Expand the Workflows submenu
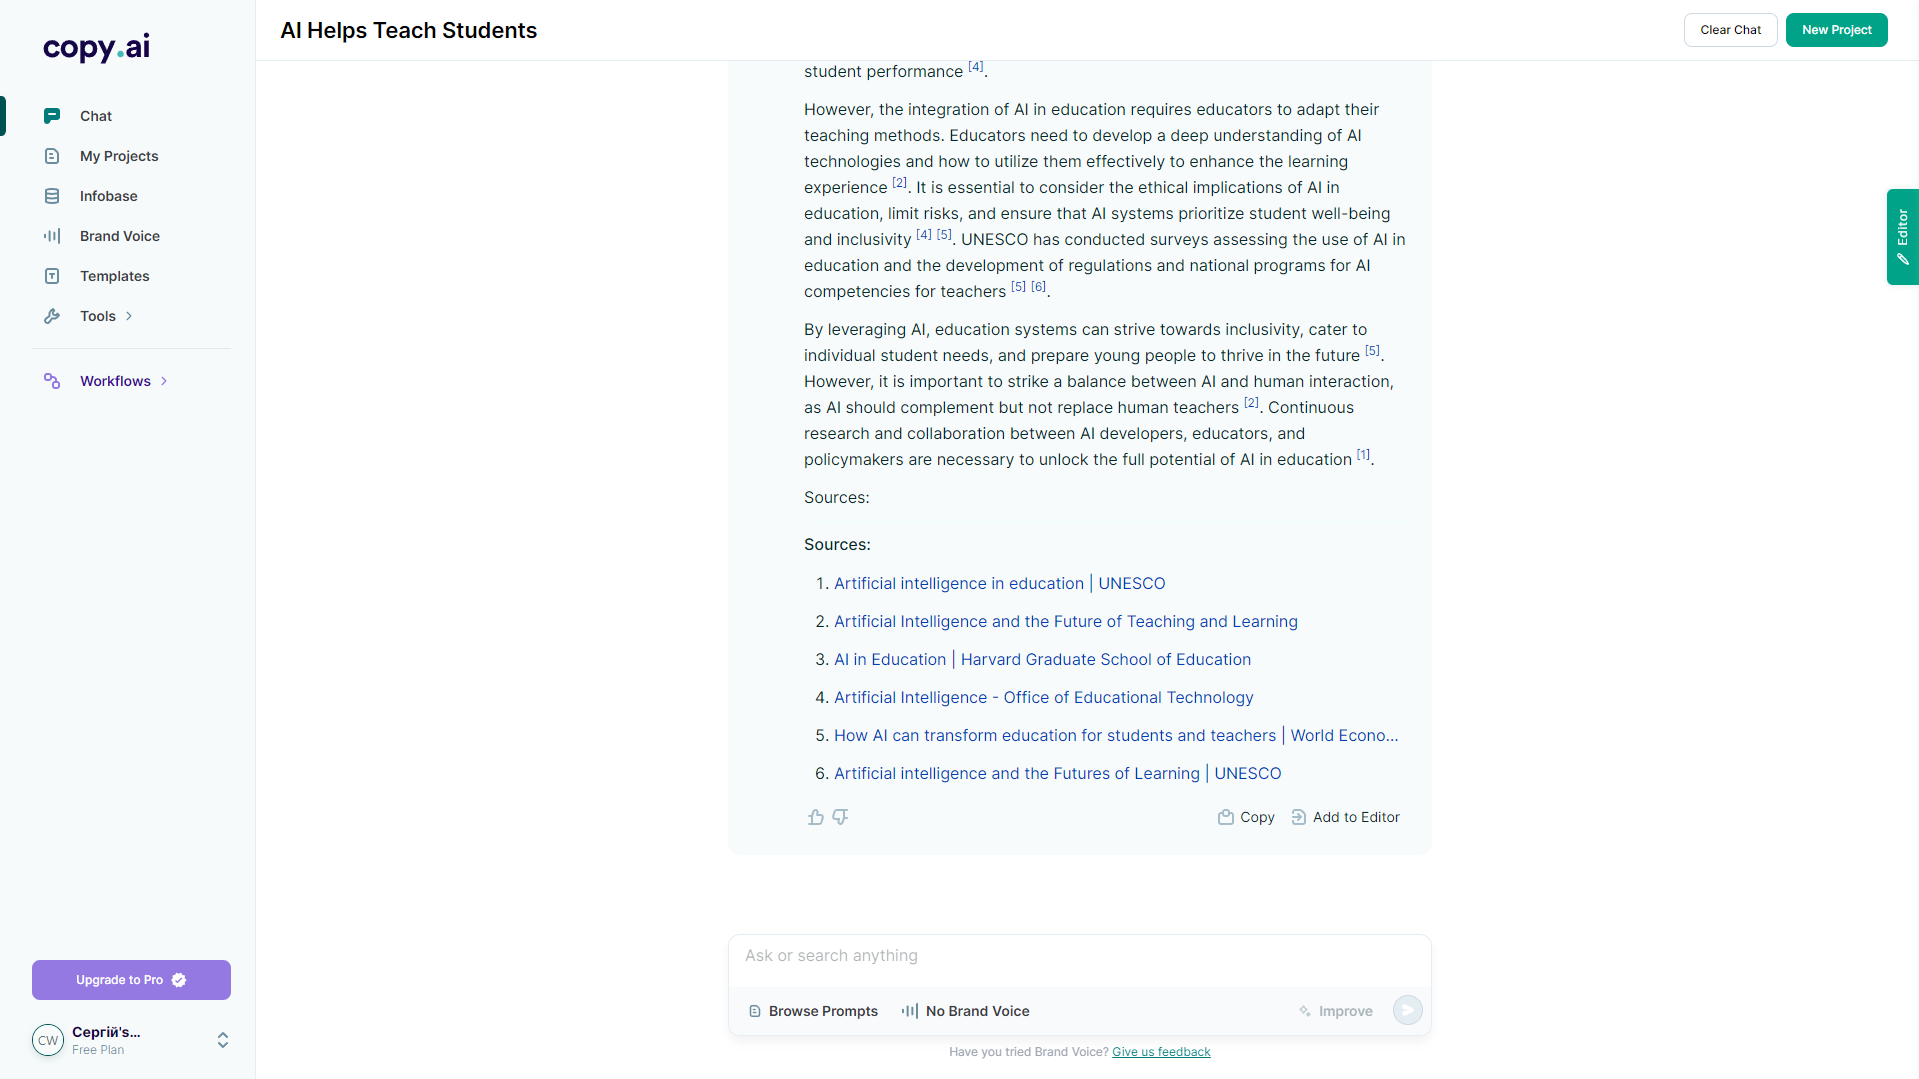 click(164, 381)
